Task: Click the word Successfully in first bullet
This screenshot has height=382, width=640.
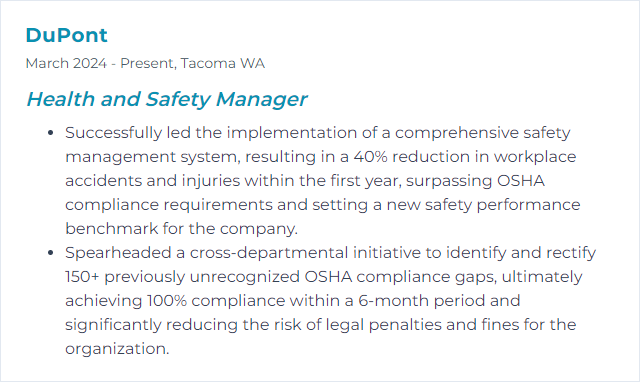Action: (113, 133)
